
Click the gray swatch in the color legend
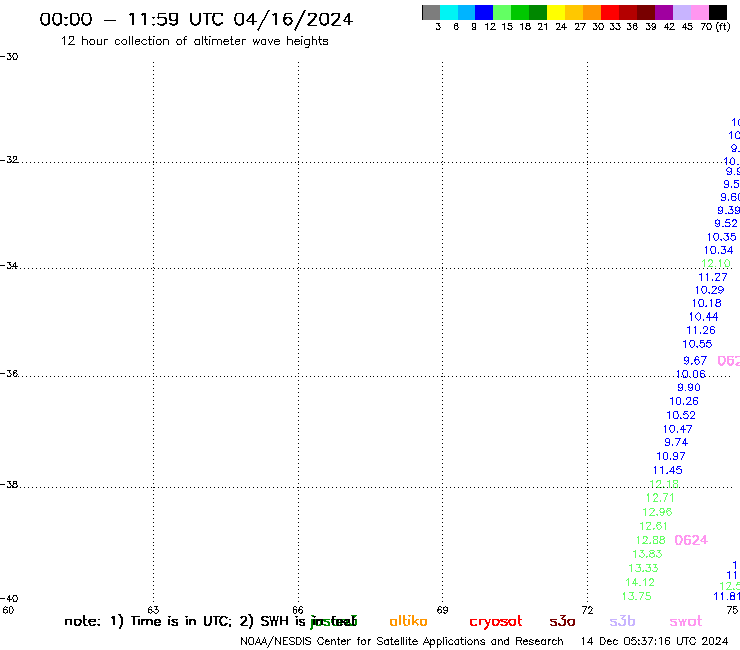pos(431,12)
